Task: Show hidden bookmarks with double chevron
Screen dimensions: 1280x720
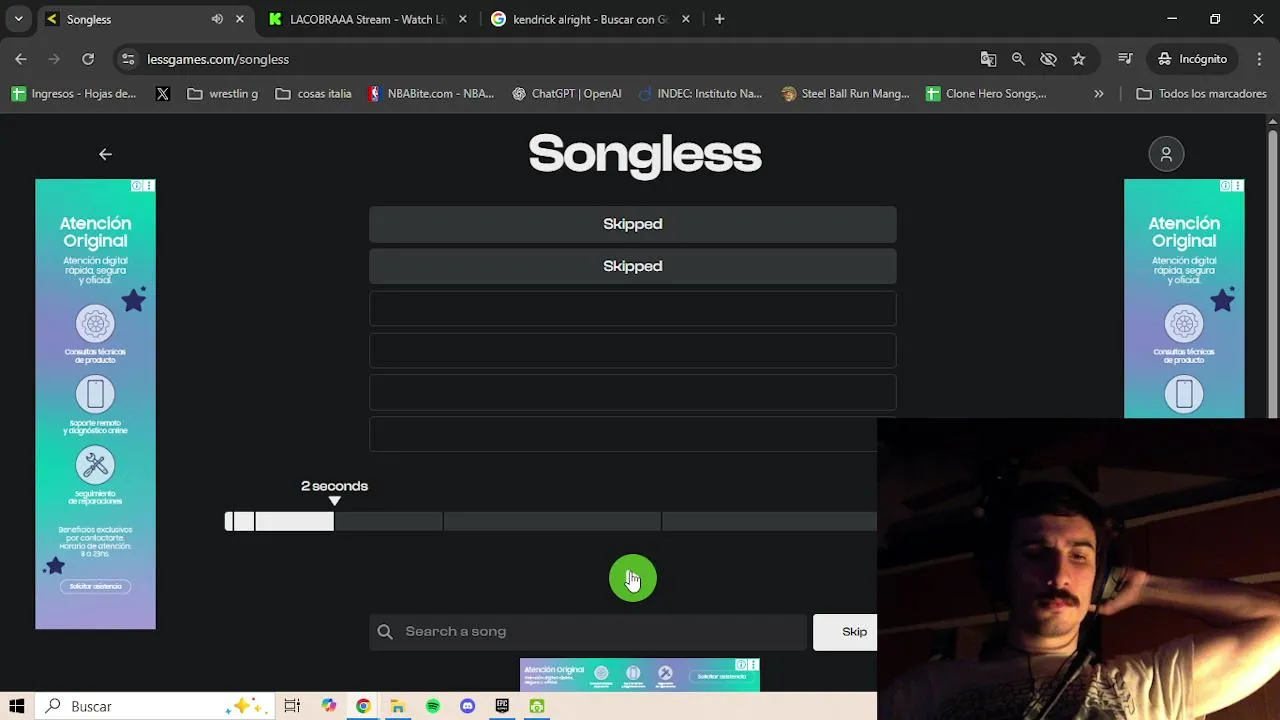Action: click(x=1099, y=94)
